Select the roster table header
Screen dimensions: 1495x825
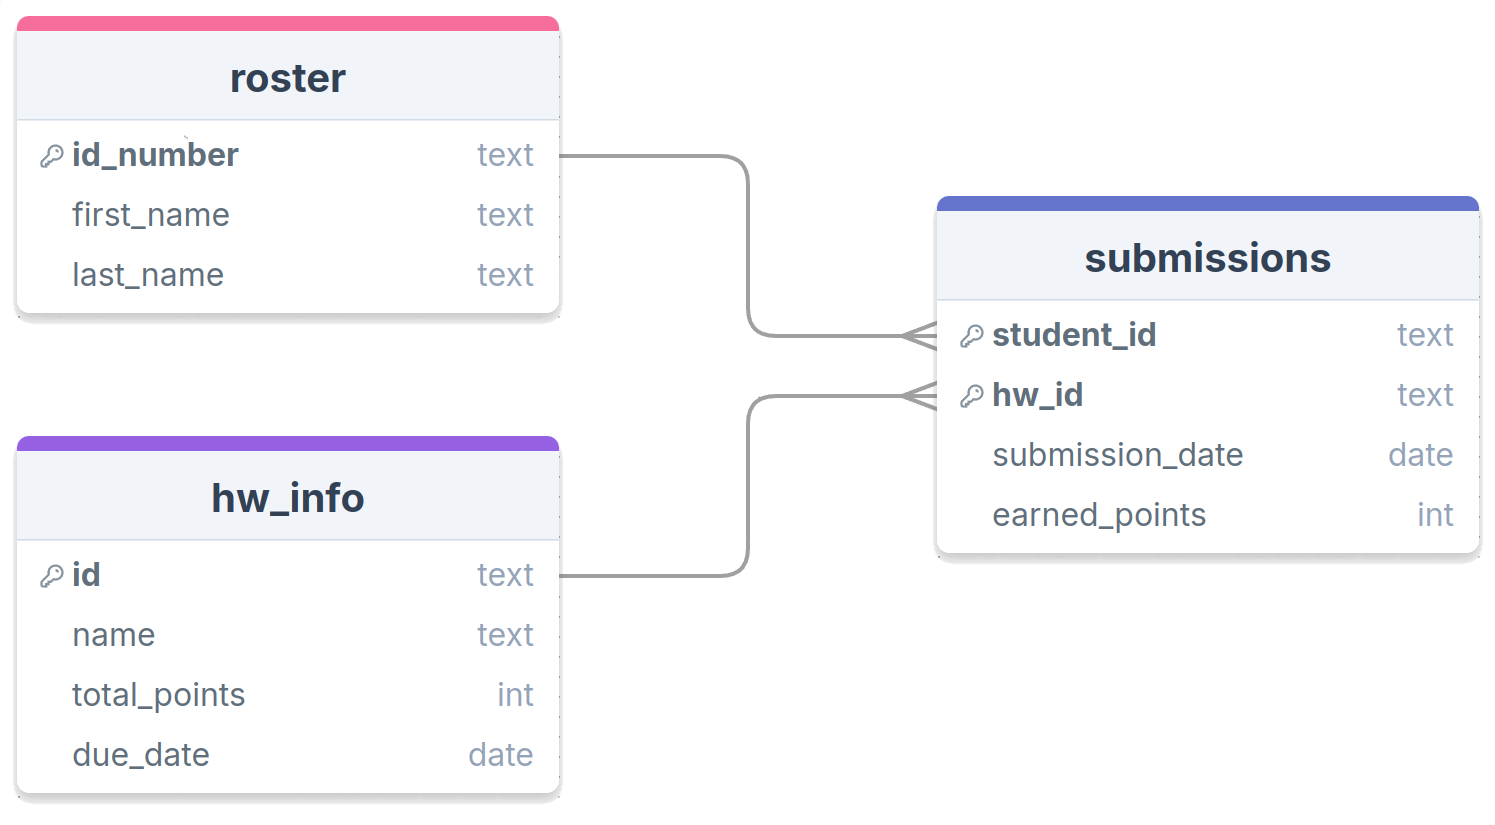pyautogui.click(x=288, y=76)
